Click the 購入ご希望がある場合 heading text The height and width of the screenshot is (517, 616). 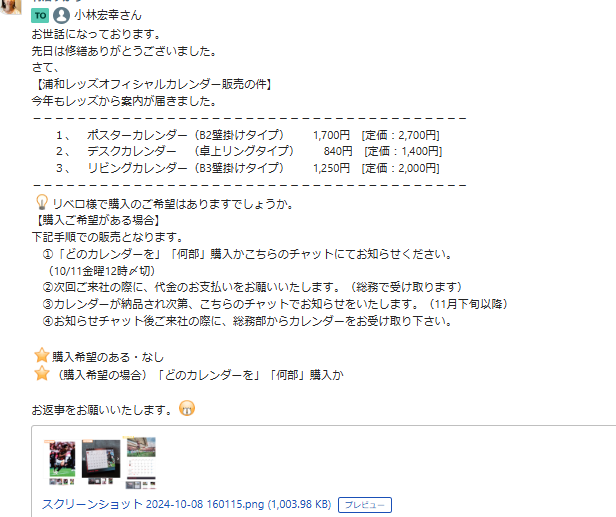[x=98, y=220]
